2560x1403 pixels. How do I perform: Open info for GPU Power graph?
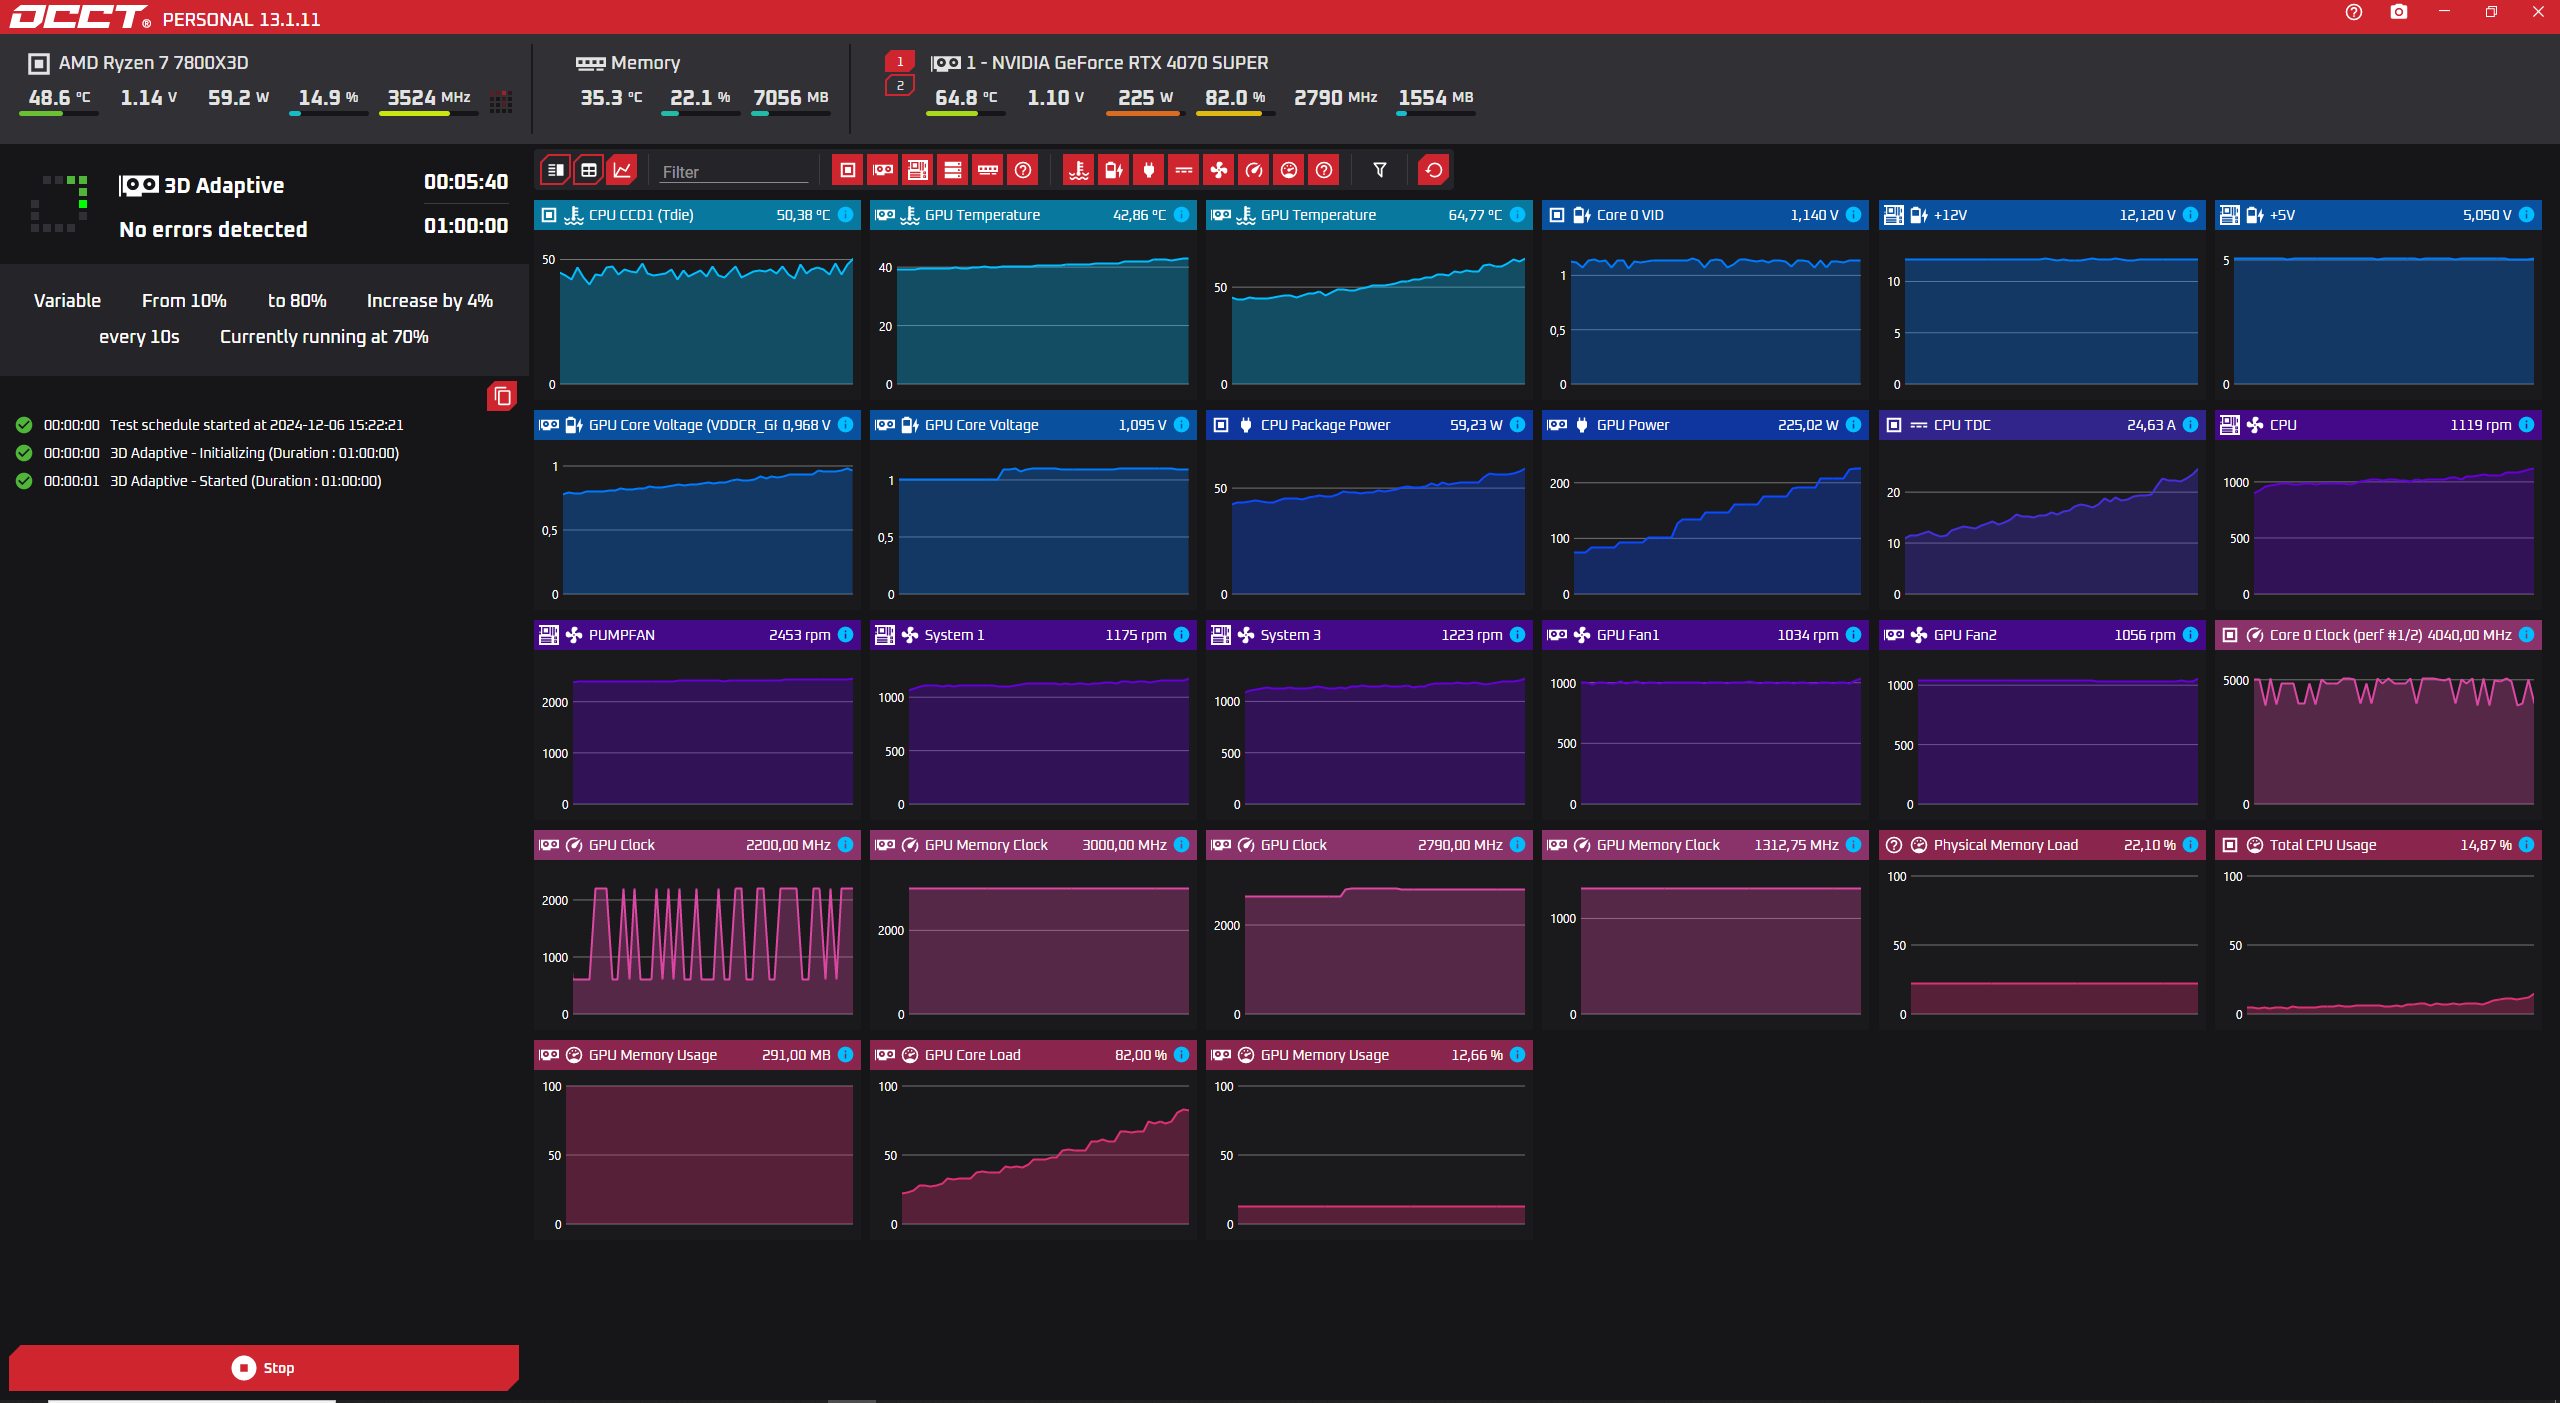(1853, 425)
